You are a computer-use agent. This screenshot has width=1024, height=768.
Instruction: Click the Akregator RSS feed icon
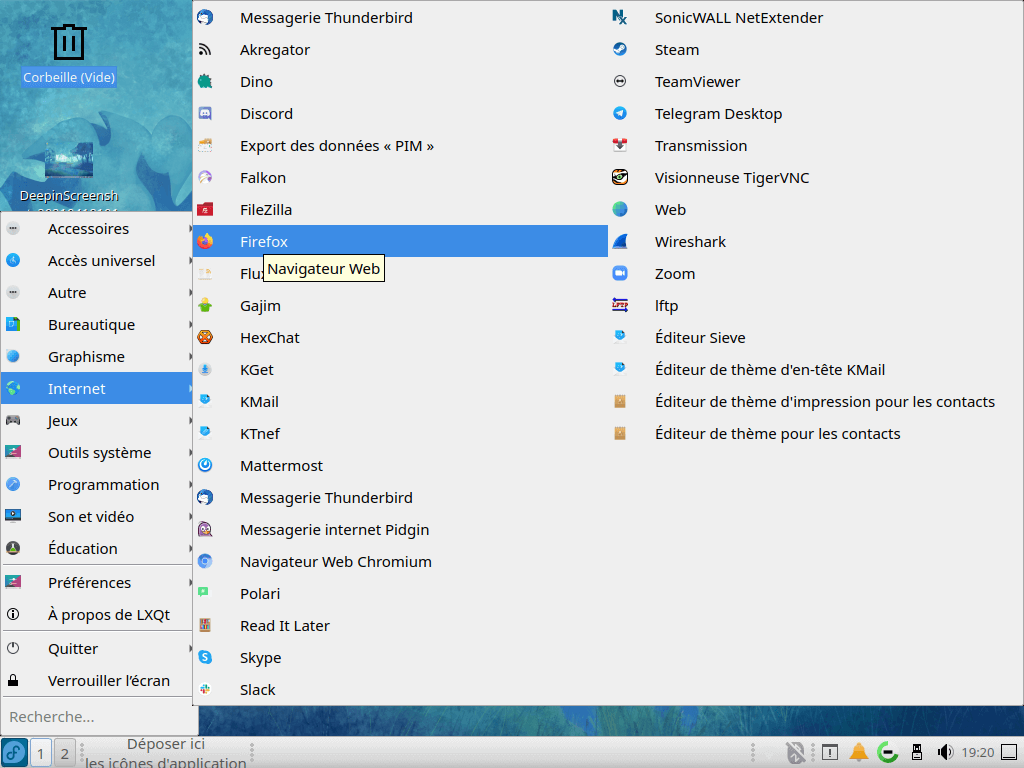click(205, 50)
